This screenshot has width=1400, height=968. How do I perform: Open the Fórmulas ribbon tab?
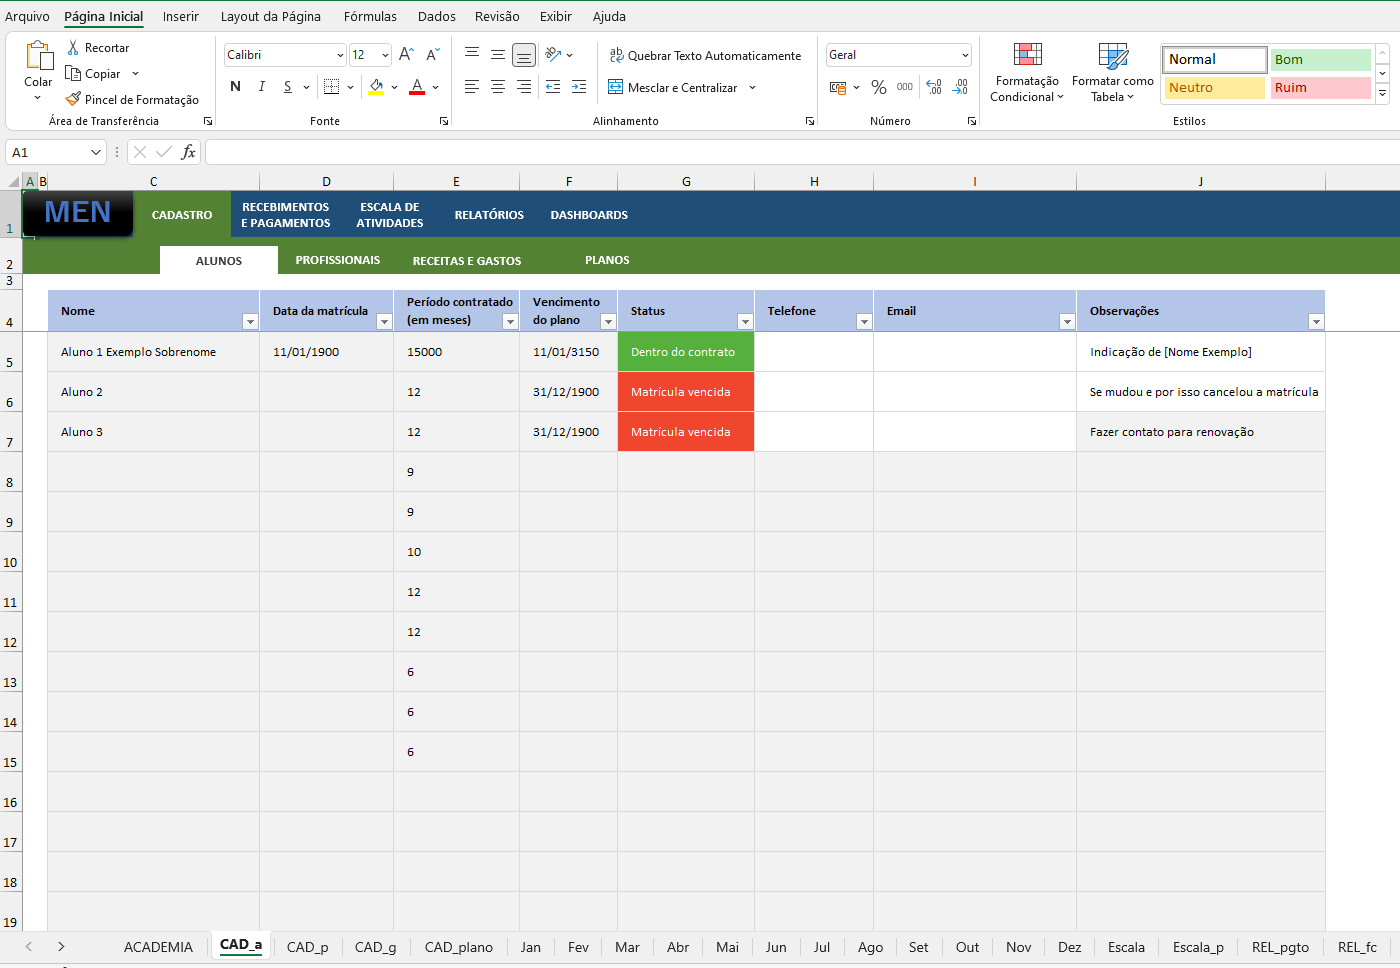click(370, 16)
